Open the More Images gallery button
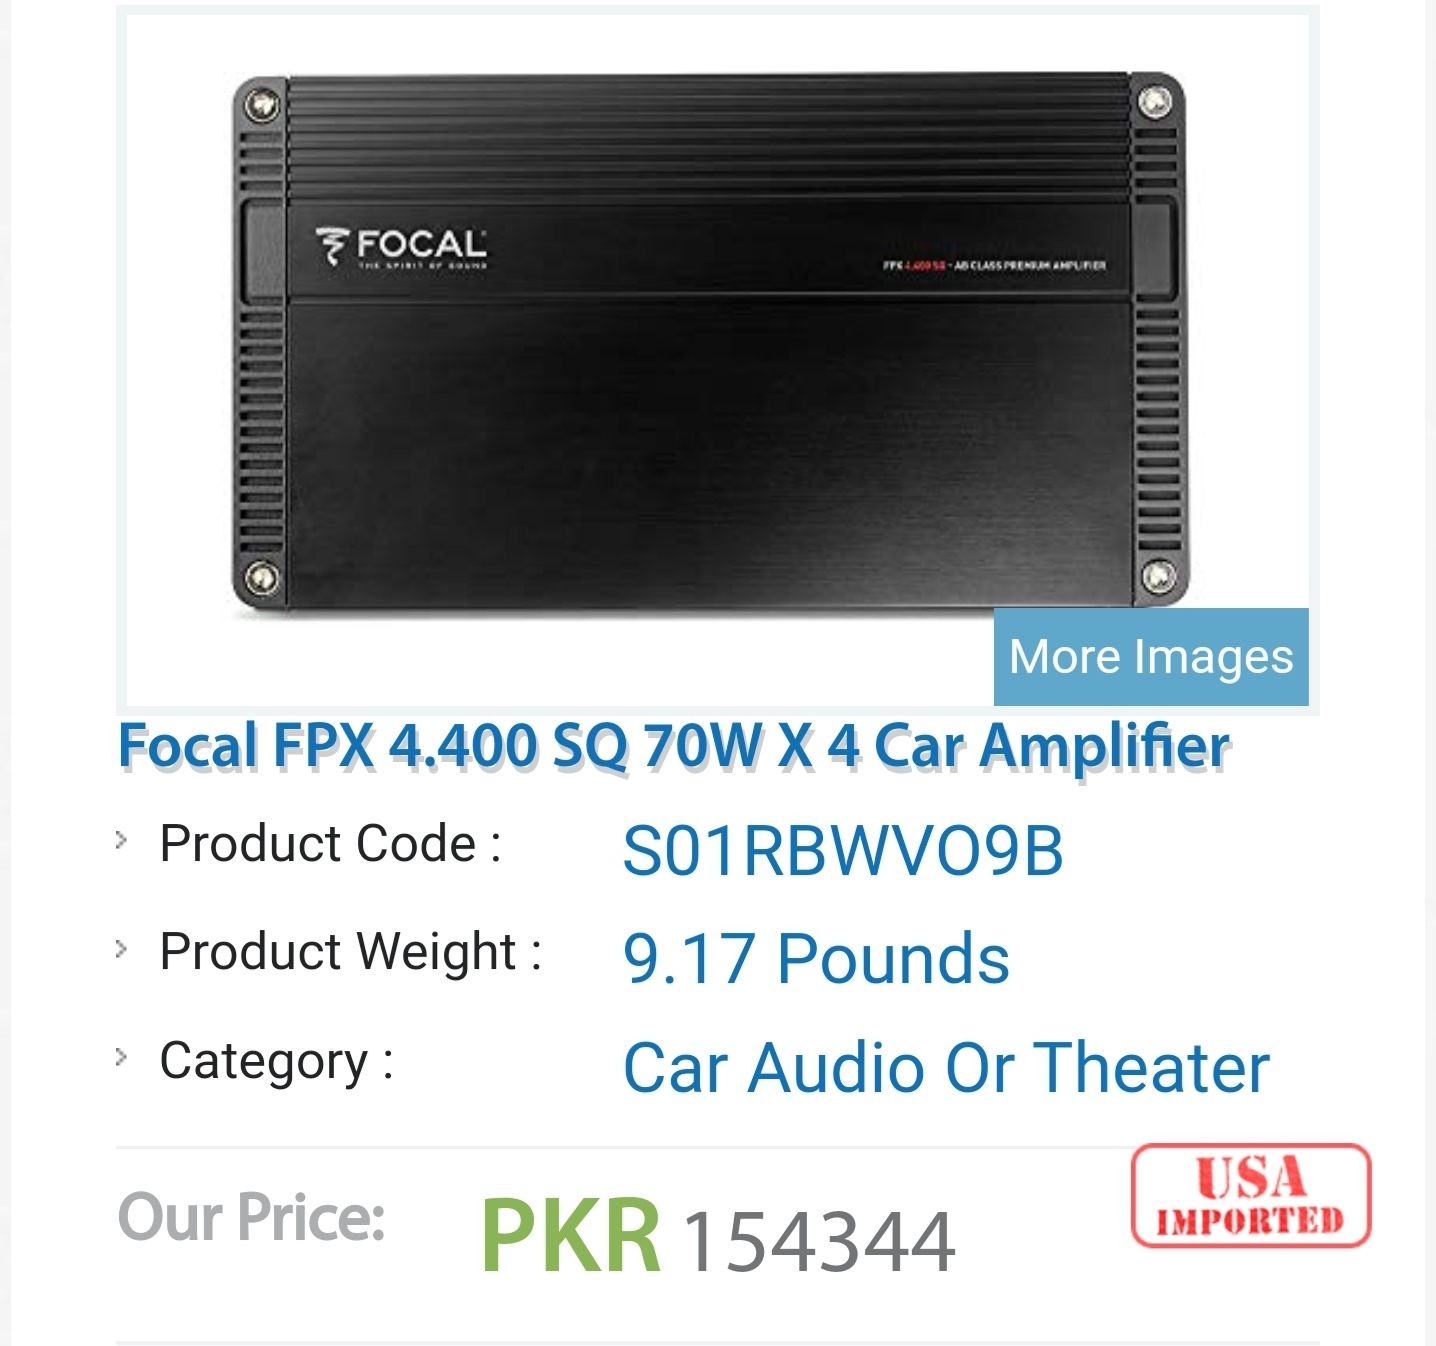 [1151, 657]
